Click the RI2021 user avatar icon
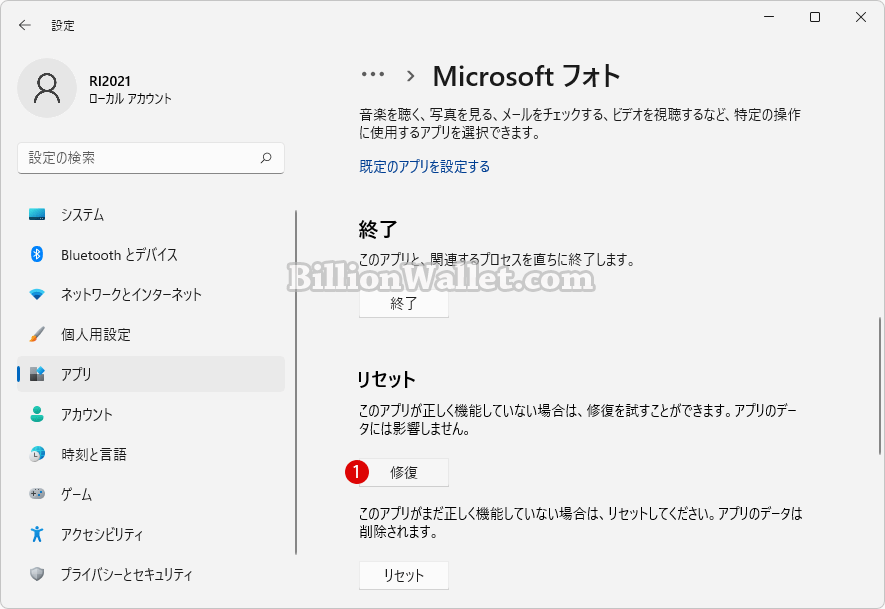 (x=47, y=89)
